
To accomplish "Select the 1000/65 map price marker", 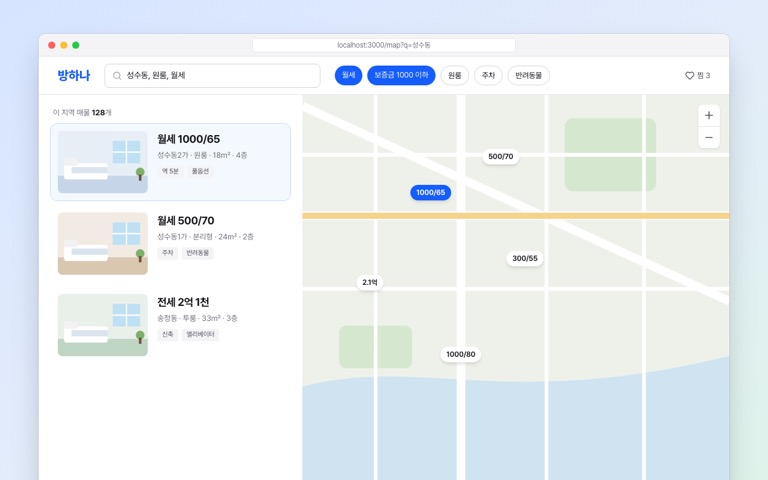I will point(431,192).
